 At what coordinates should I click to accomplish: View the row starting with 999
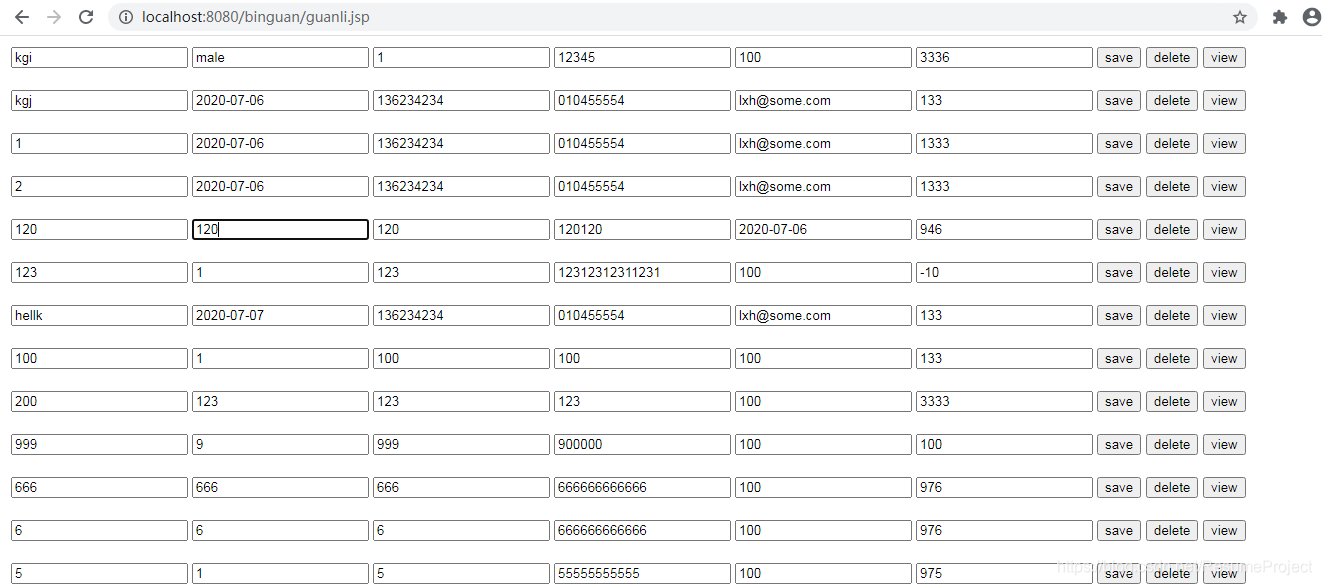(x=1224, y=445)
